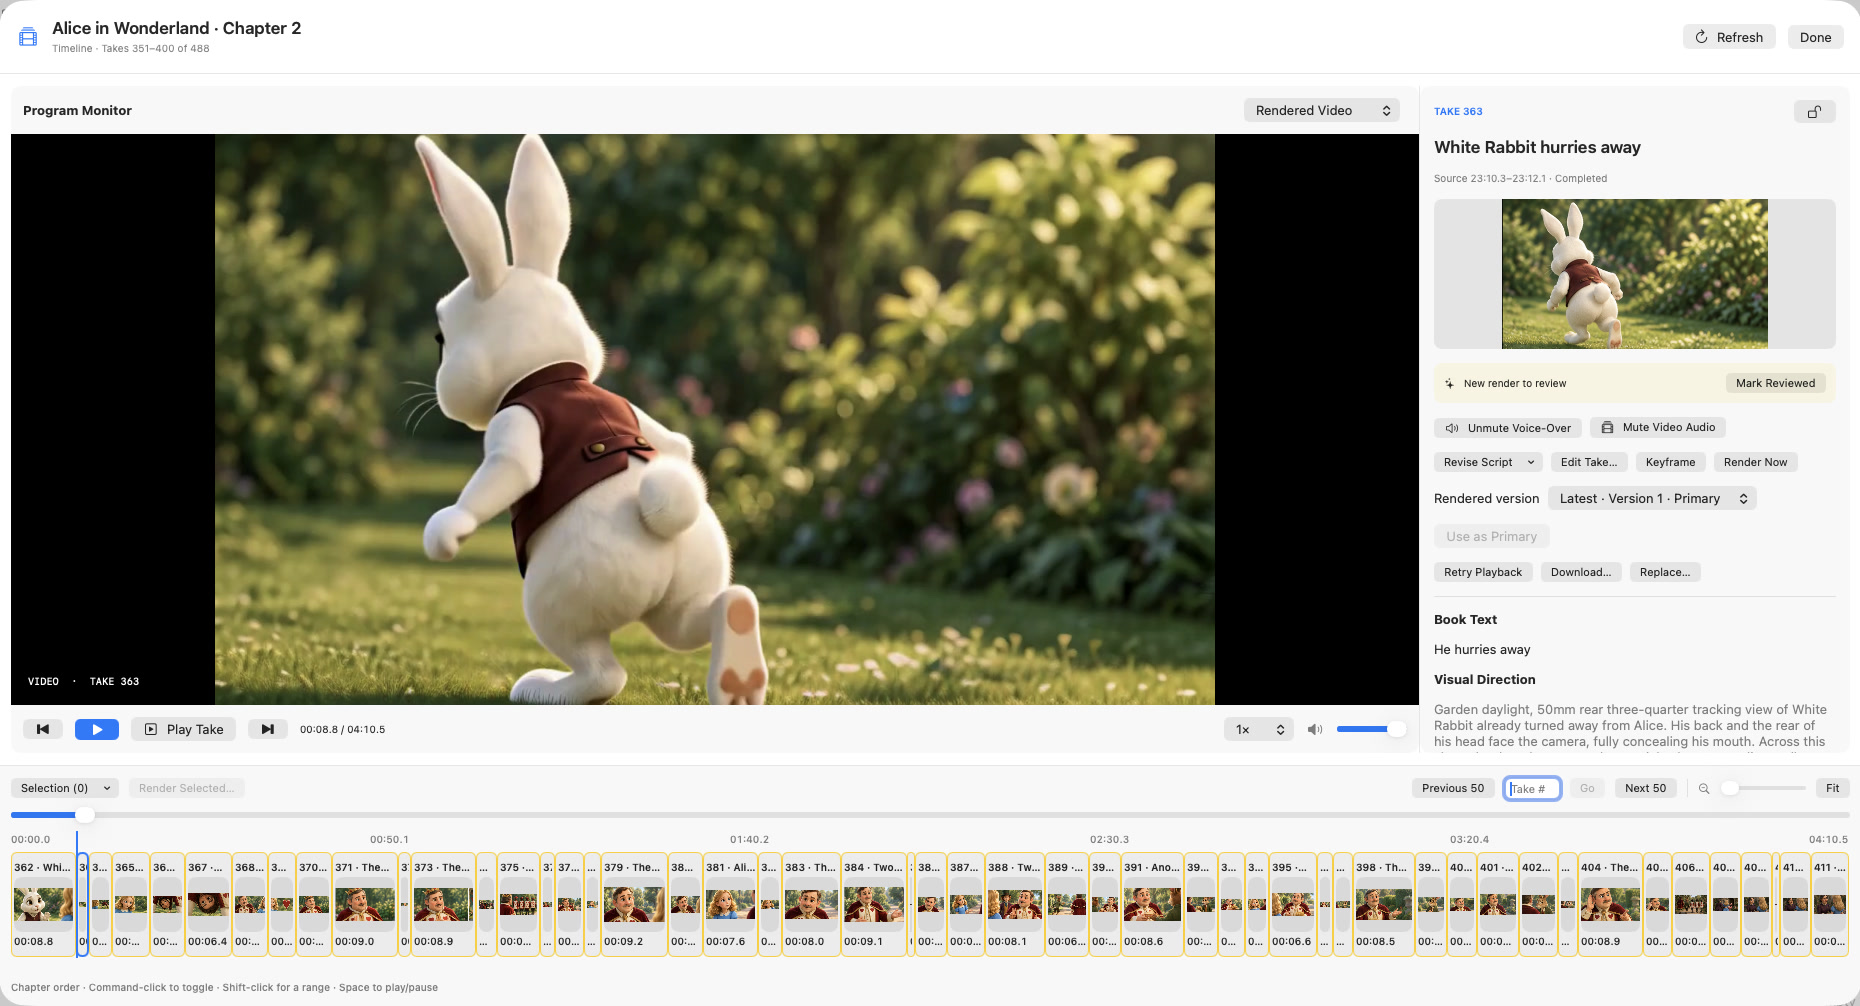
Task: Click the film strip icon beside the chapter title
Action: tap(28, 37)
